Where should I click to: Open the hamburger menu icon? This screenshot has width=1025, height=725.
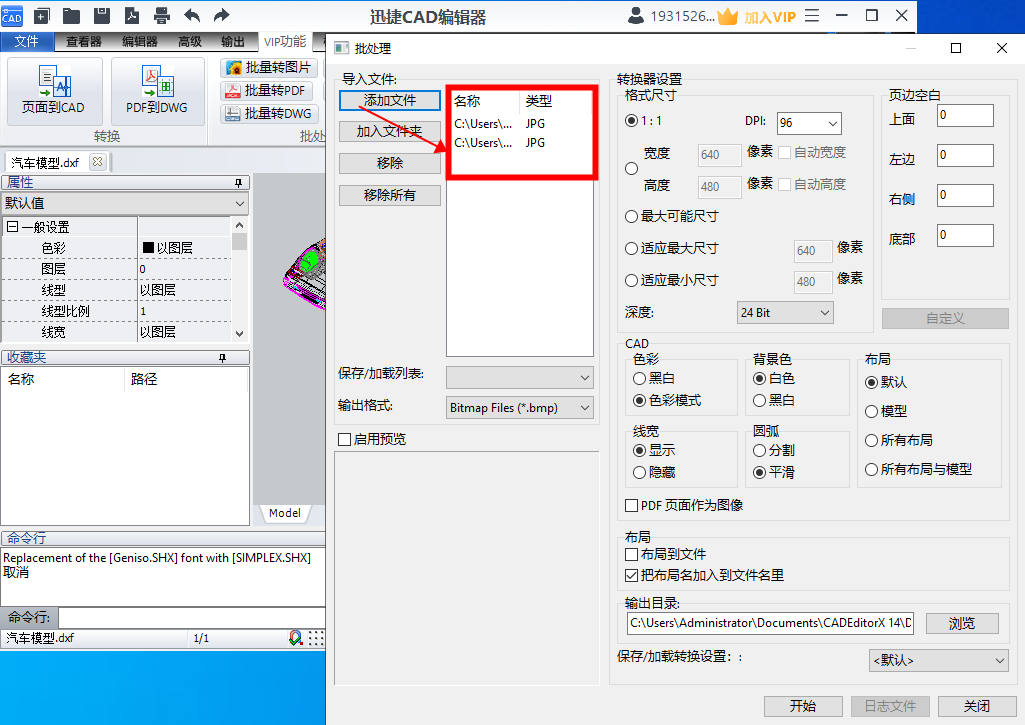click(x=812, y=16)
